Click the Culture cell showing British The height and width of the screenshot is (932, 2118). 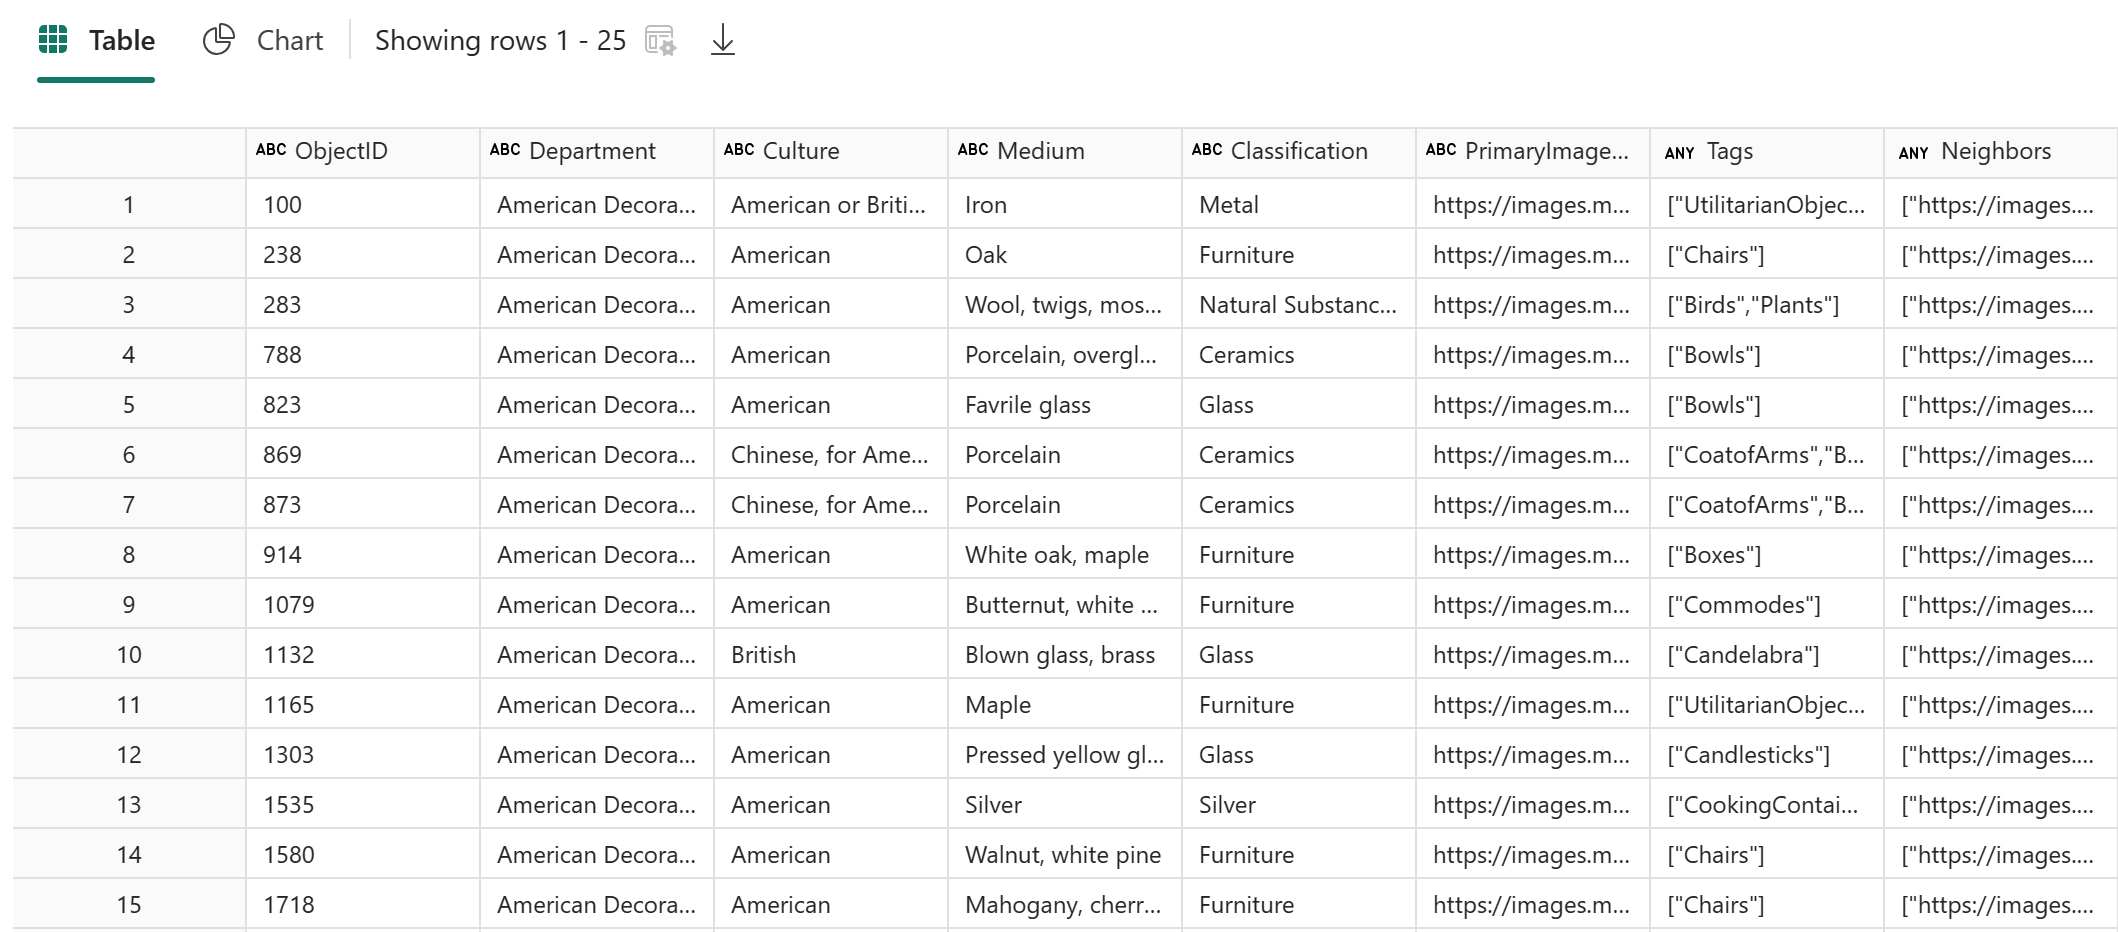coord(763,655)
